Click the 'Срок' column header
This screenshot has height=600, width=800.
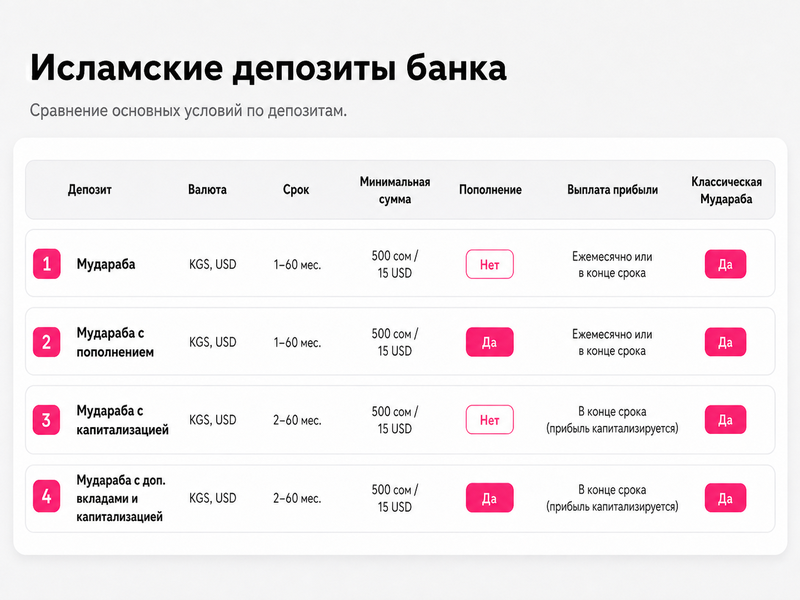click(x=296, y=190)
